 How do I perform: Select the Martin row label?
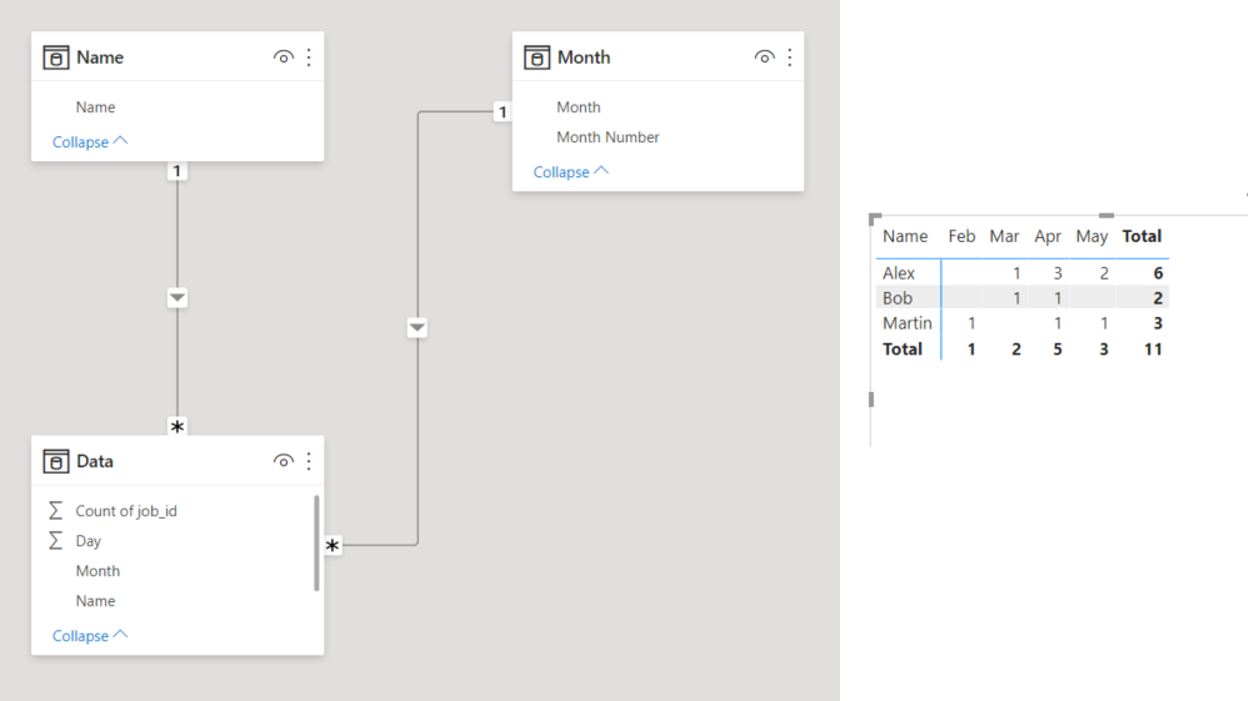(907, 323)
